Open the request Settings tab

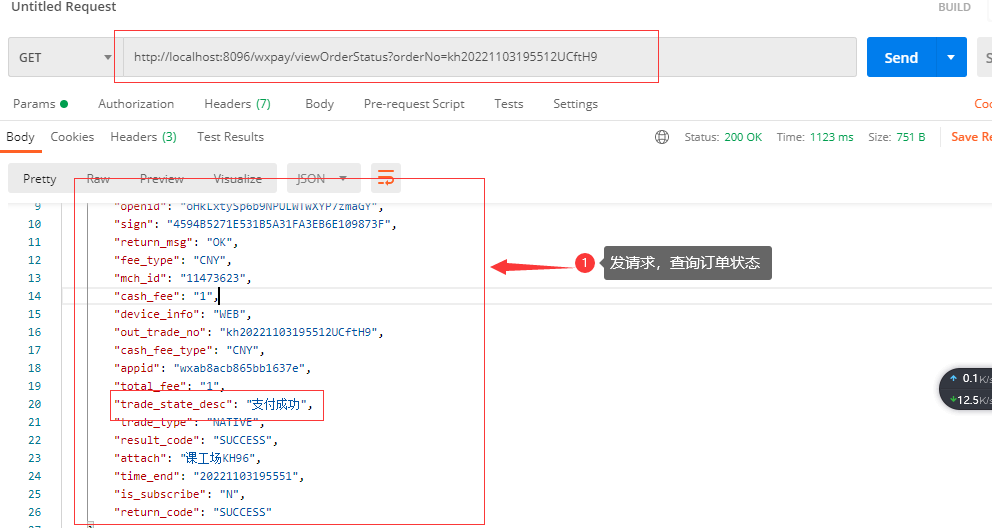click(575, 104)
